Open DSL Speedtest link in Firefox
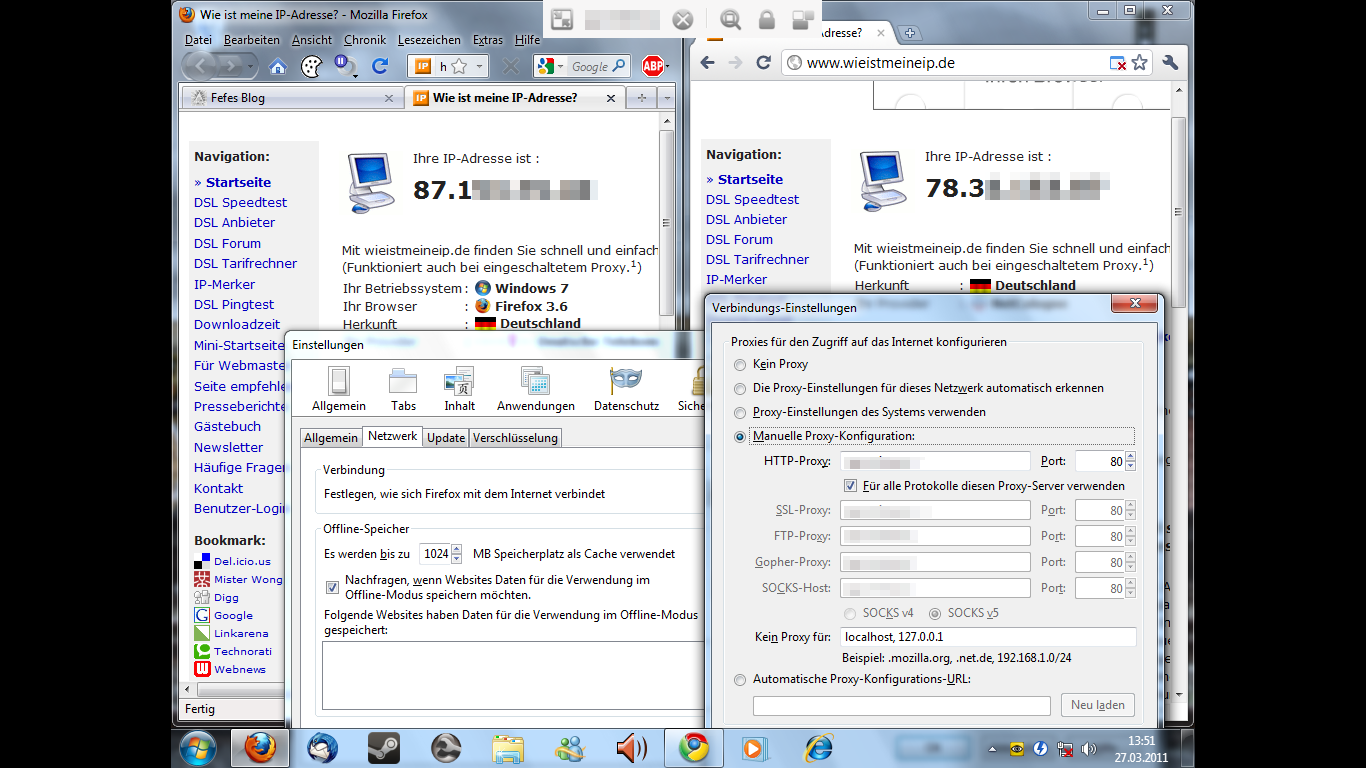 tap(240, 202)
